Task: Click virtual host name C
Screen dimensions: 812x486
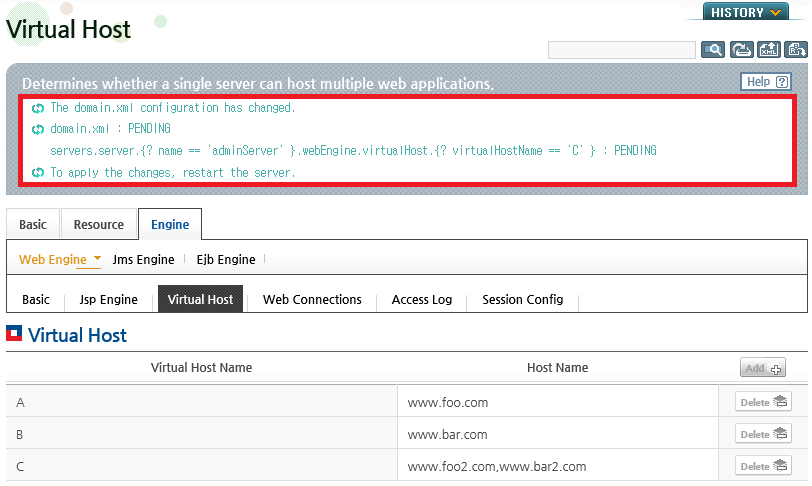Action: [x=20, y=467]
